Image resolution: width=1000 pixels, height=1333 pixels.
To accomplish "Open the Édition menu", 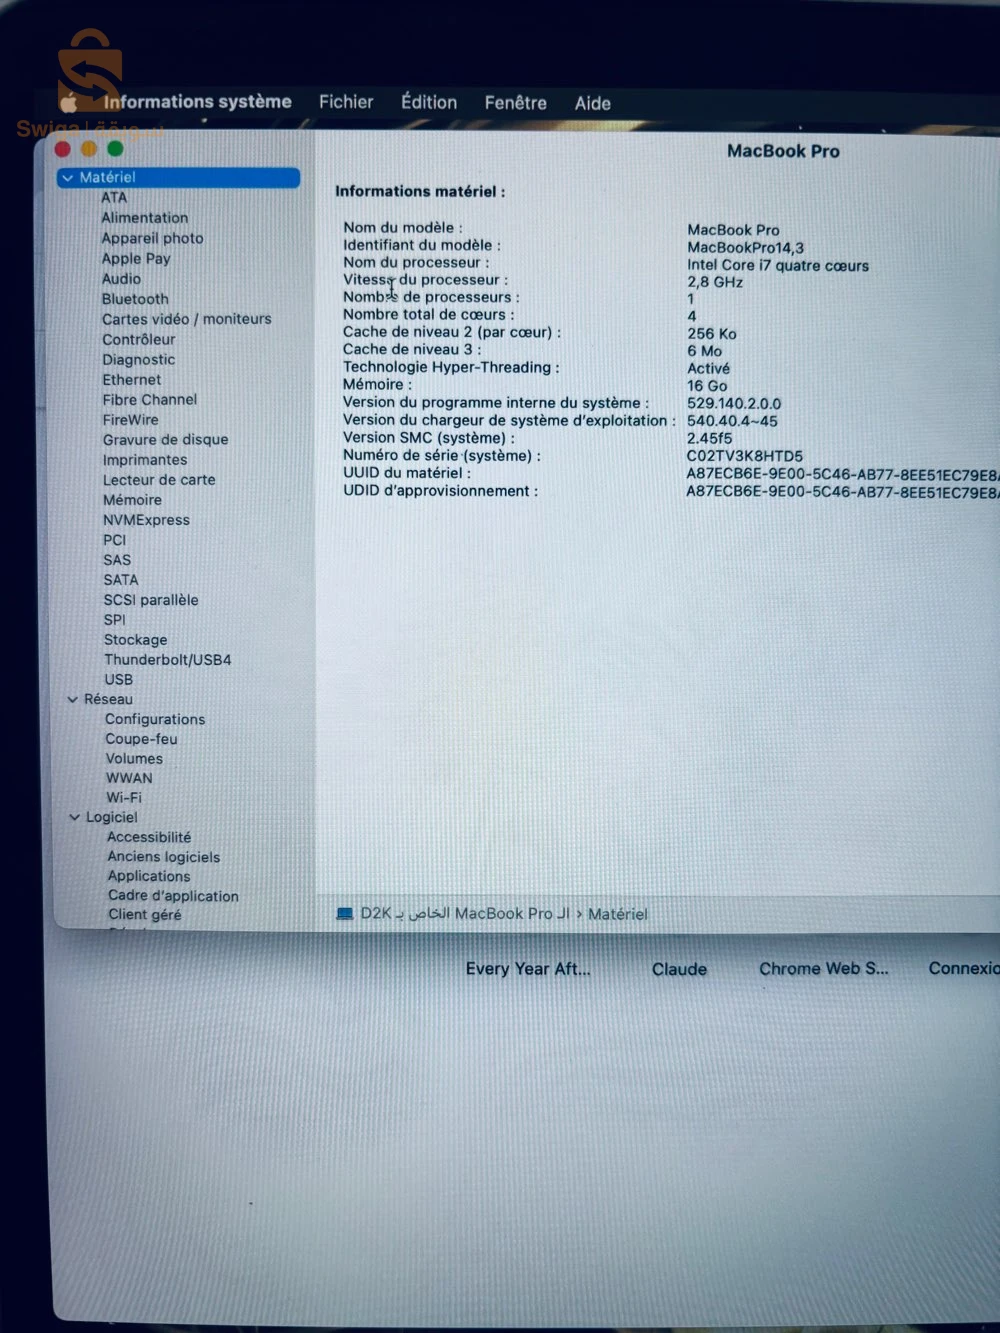I will click(429, 102).
